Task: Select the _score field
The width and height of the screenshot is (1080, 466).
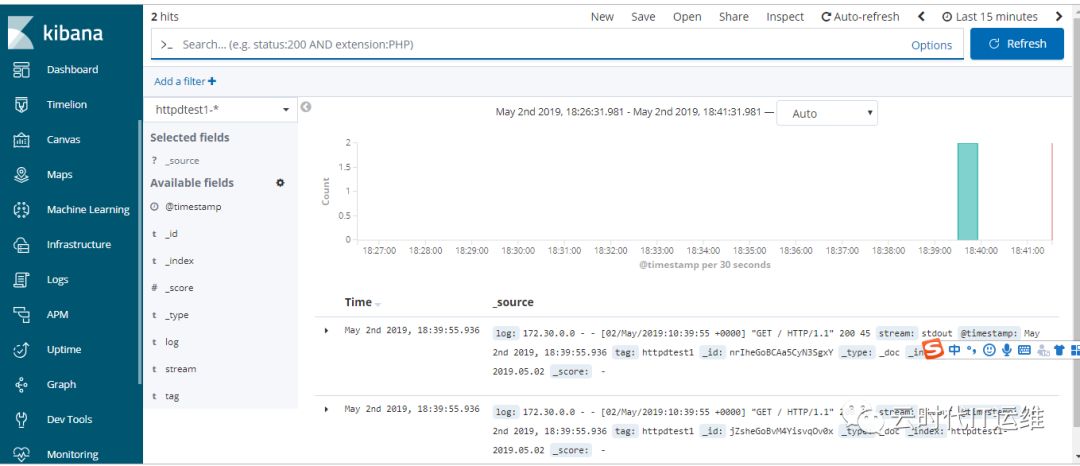Action: click(x=179, y=288)
